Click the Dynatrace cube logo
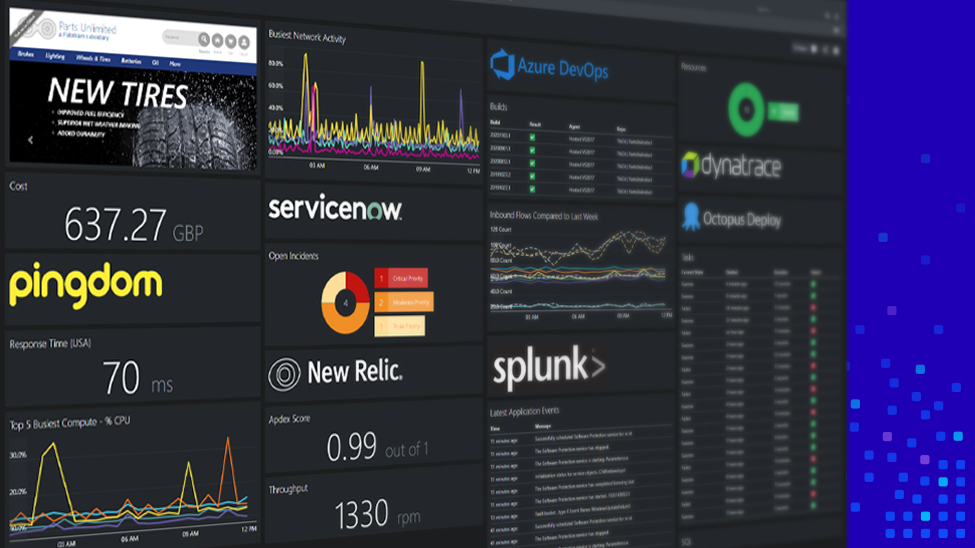Screen dimensions: 975x548 point(690,165)
